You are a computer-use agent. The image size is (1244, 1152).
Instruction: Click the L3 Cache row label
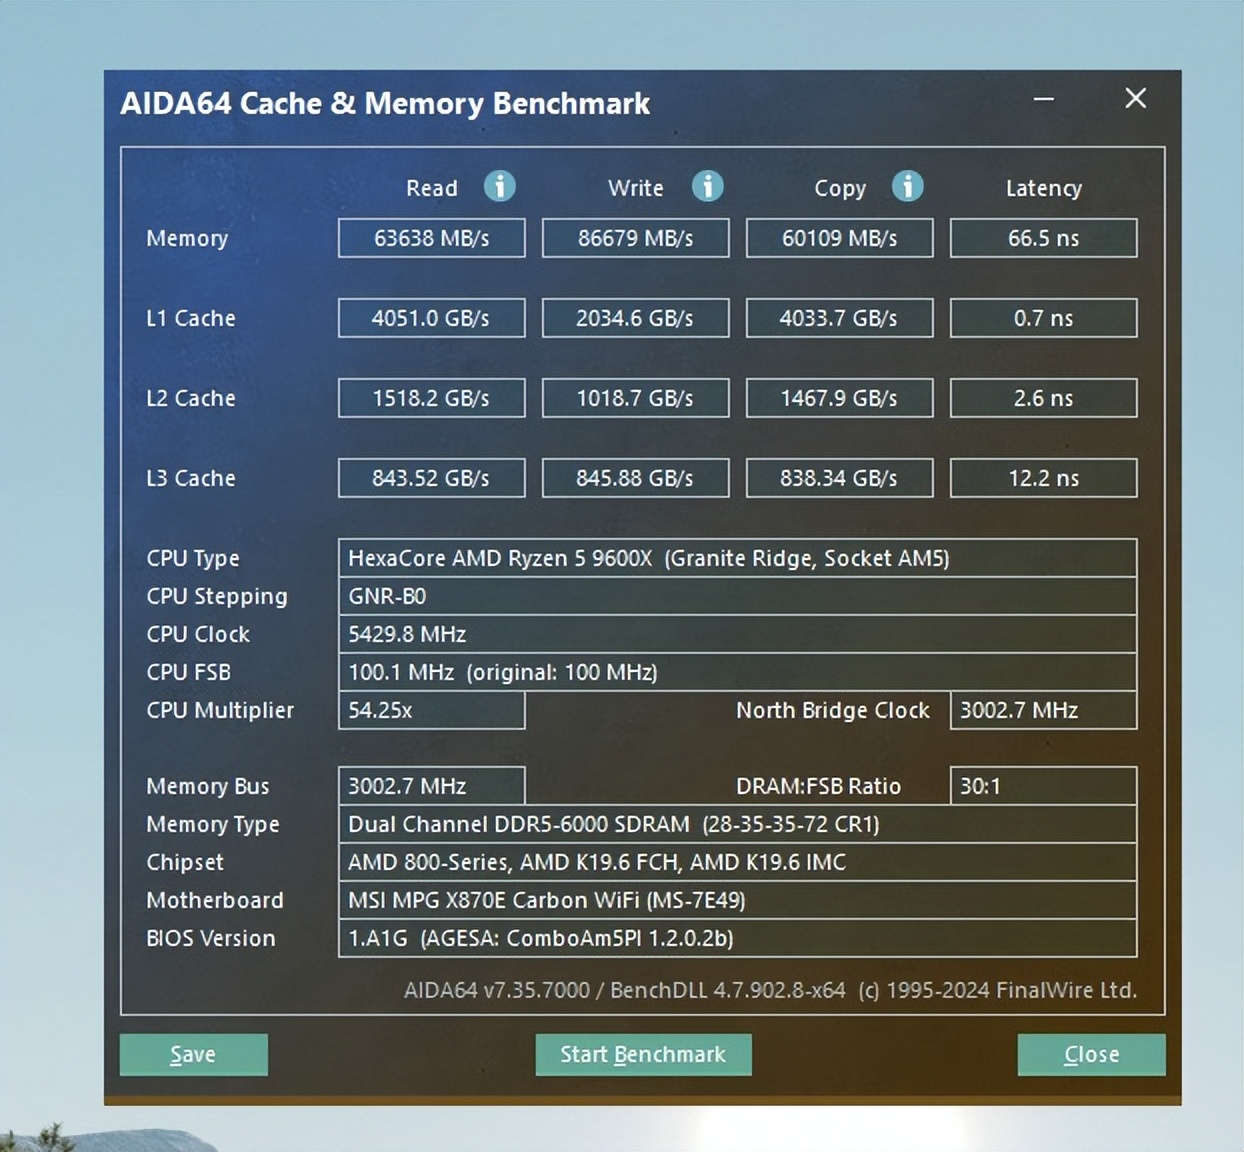[x=191, y=478]
